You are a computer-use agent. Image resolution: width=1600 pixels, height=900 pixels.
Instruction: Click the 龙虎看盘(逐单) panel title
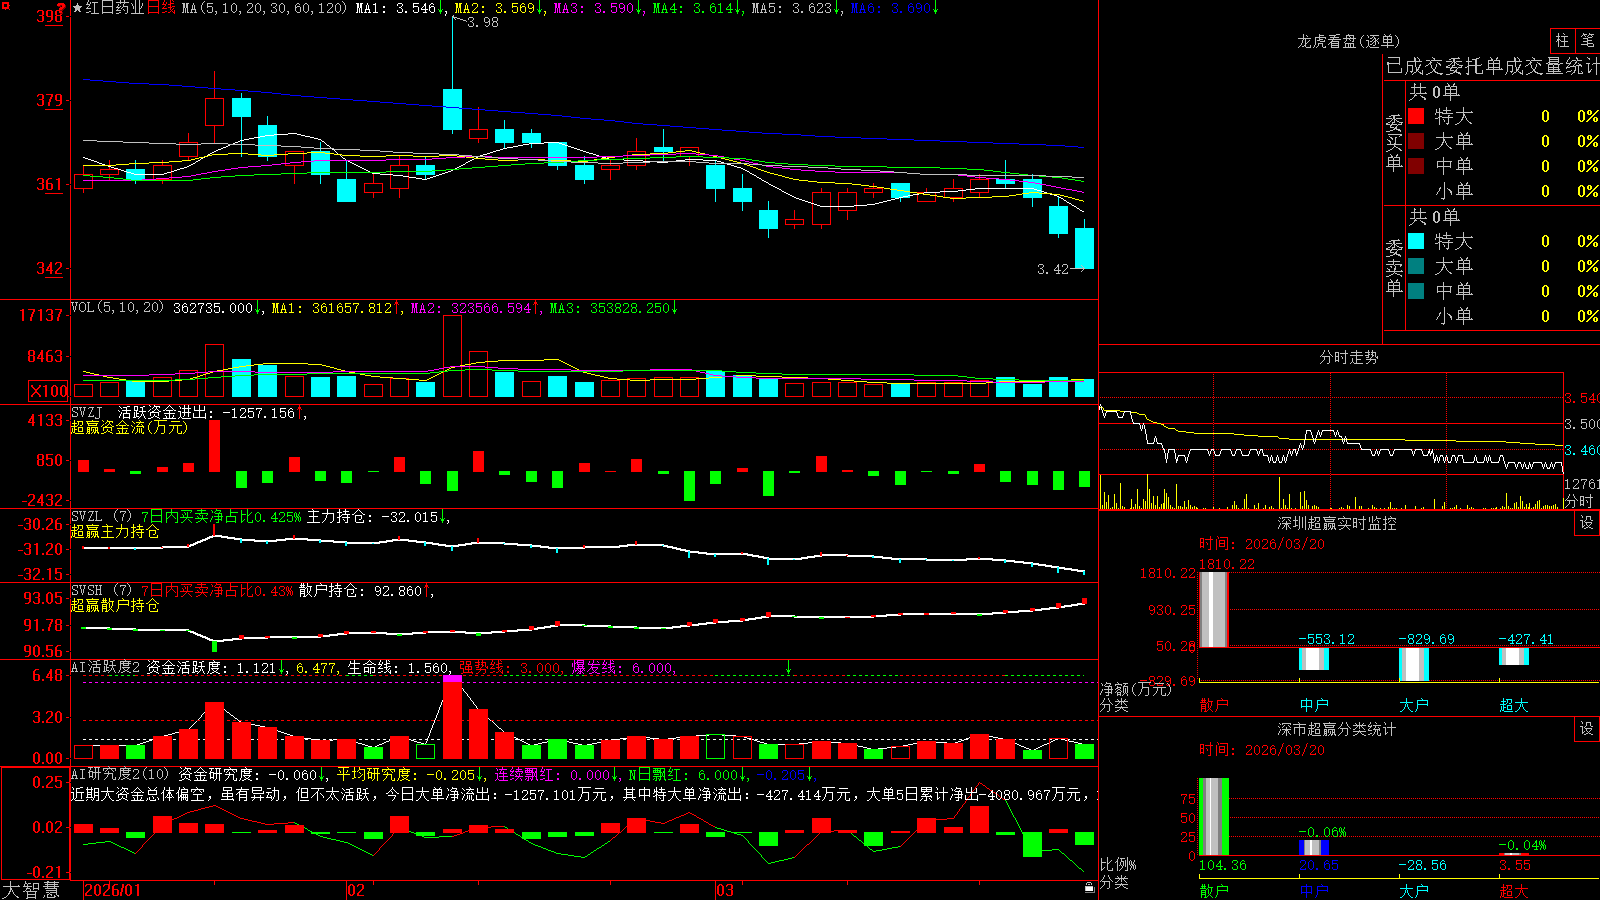(1348, 41)
